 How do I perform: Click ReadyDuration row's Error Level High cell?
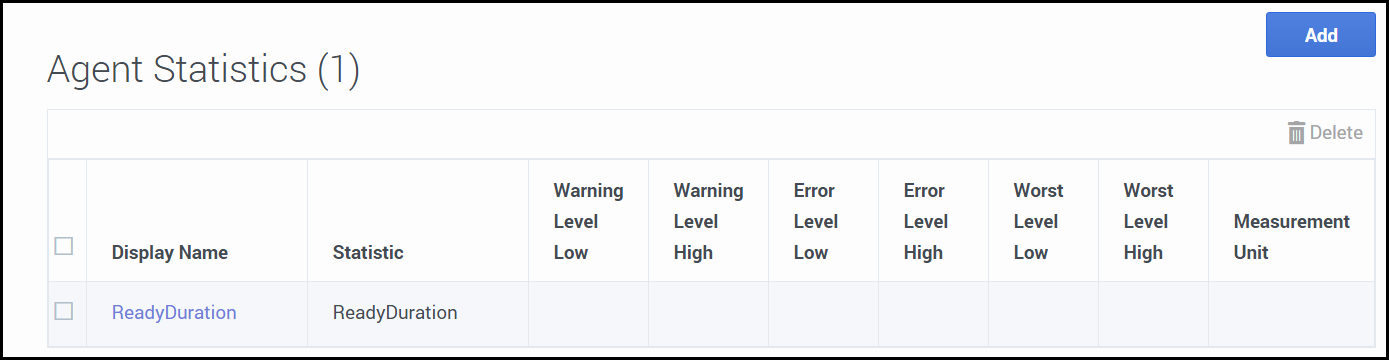933,314
